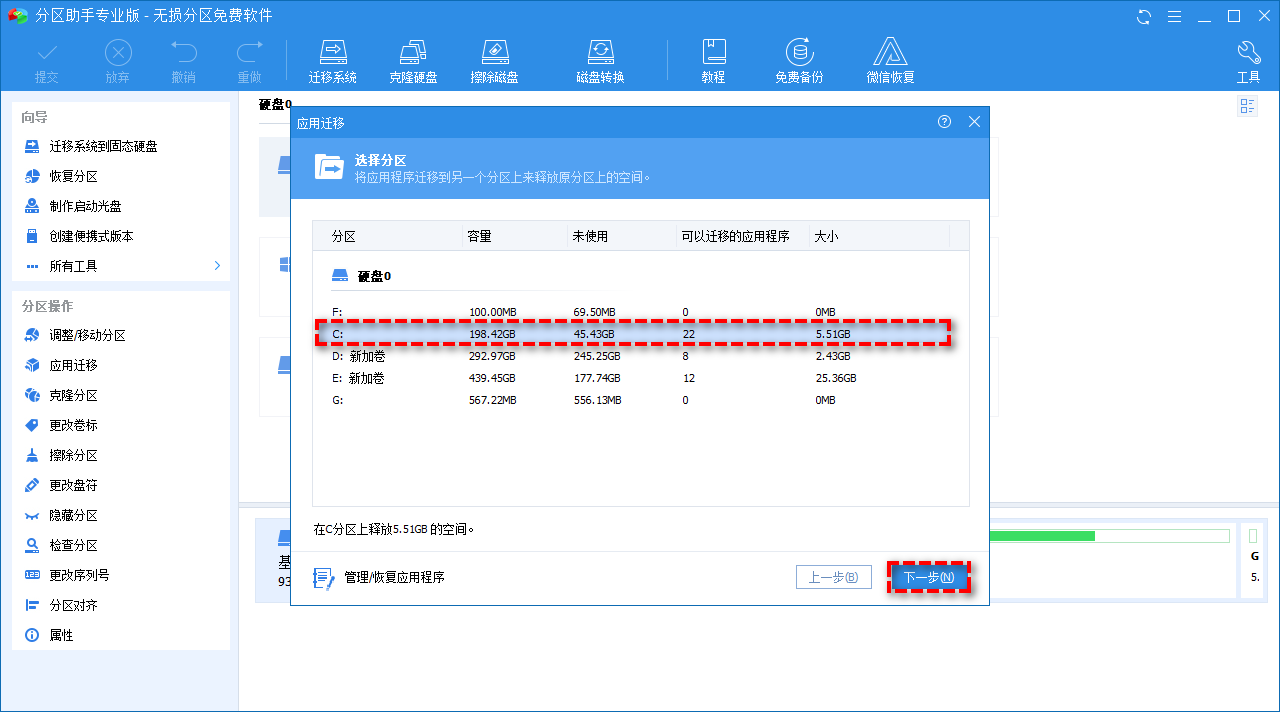Screen dimensions: 1280x712
Task: Click the refresh icon in title bar
Action: (1142, 16)
